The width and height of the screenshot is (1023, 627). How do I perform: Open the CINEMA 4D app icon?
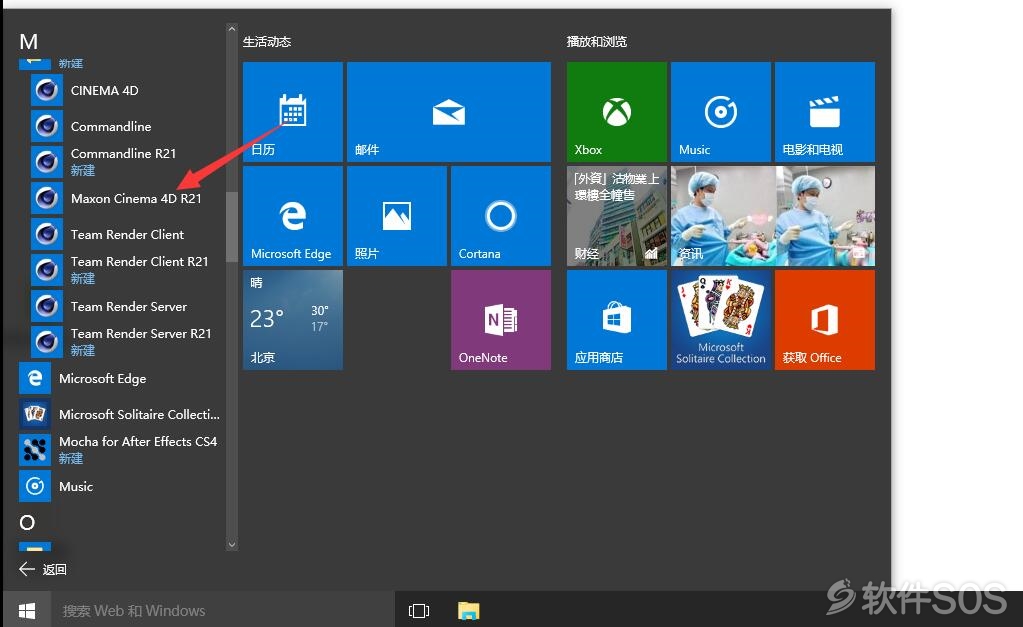(x=47, y=90)
